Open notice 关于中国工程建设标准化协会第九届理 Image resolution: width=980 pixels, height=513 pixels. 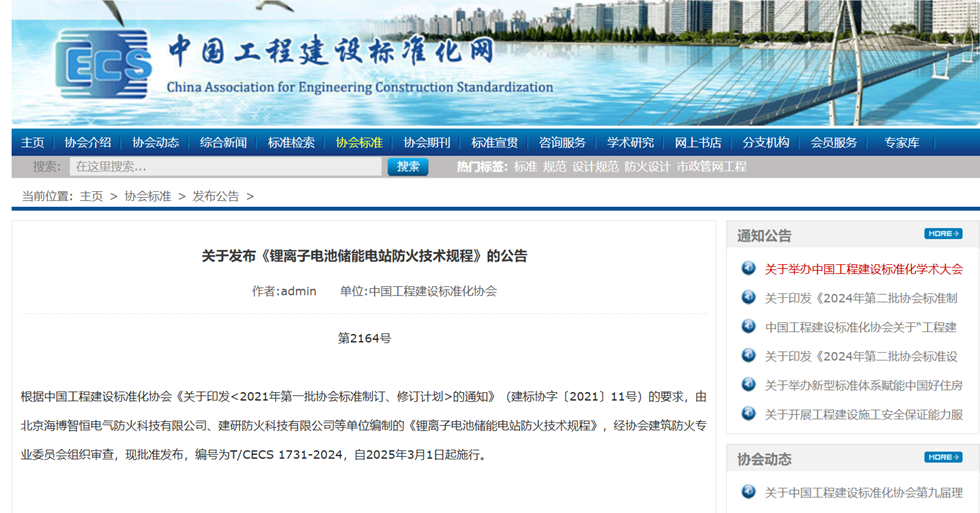863,492
